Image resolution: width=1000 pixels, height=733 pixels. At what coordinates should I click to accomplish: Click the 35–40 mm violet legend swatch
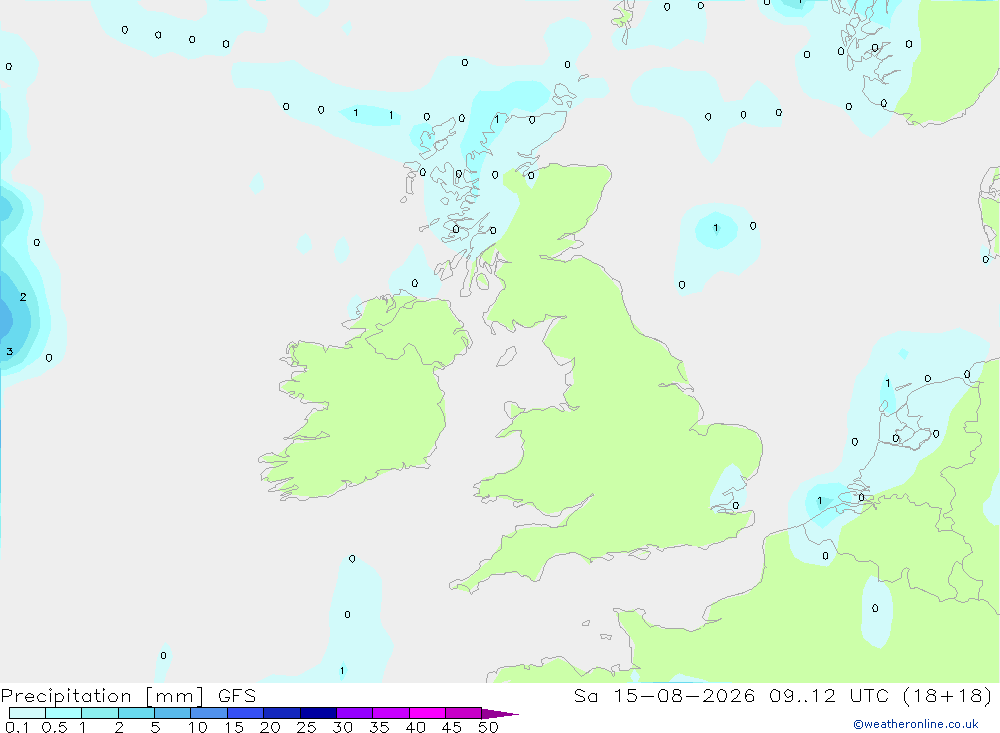click(x=391, y=713)
